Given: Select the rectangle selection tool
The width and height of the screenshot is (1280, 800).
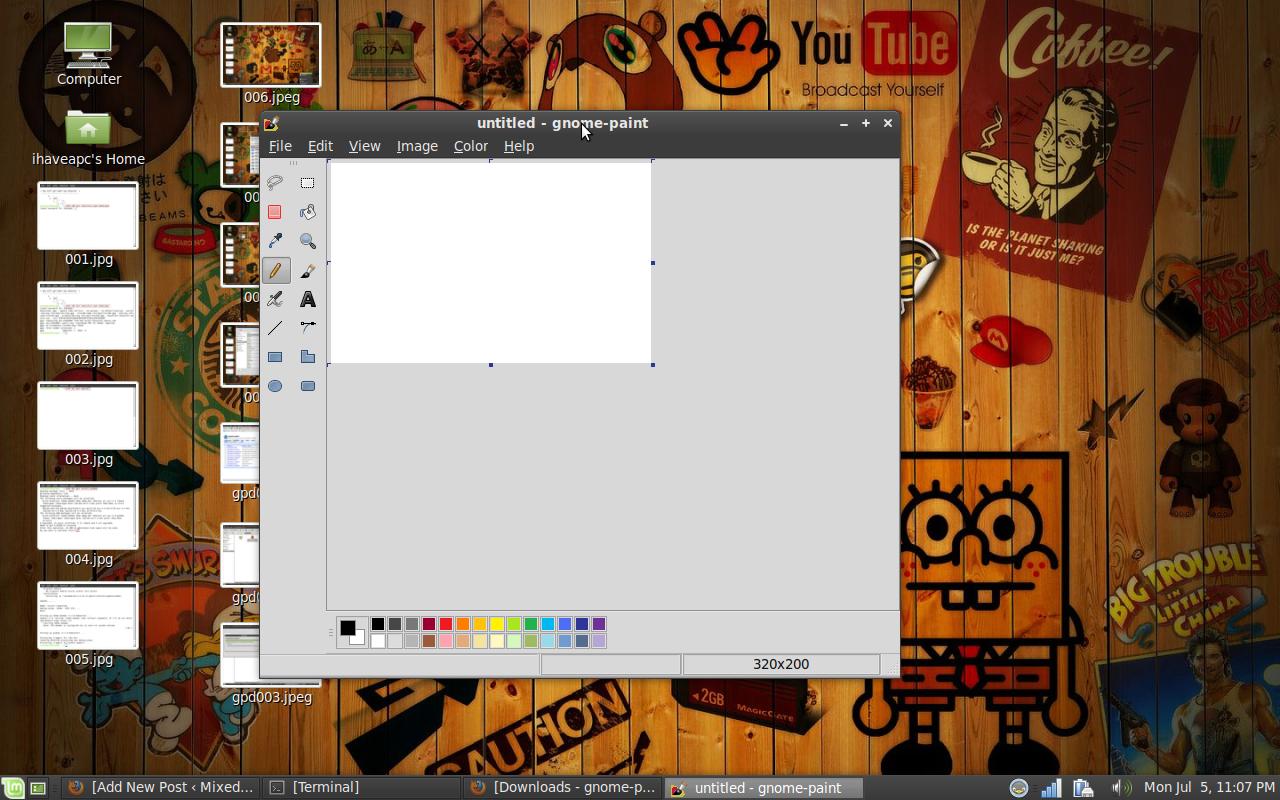Looking at the screenshot, I should [308, 182].
